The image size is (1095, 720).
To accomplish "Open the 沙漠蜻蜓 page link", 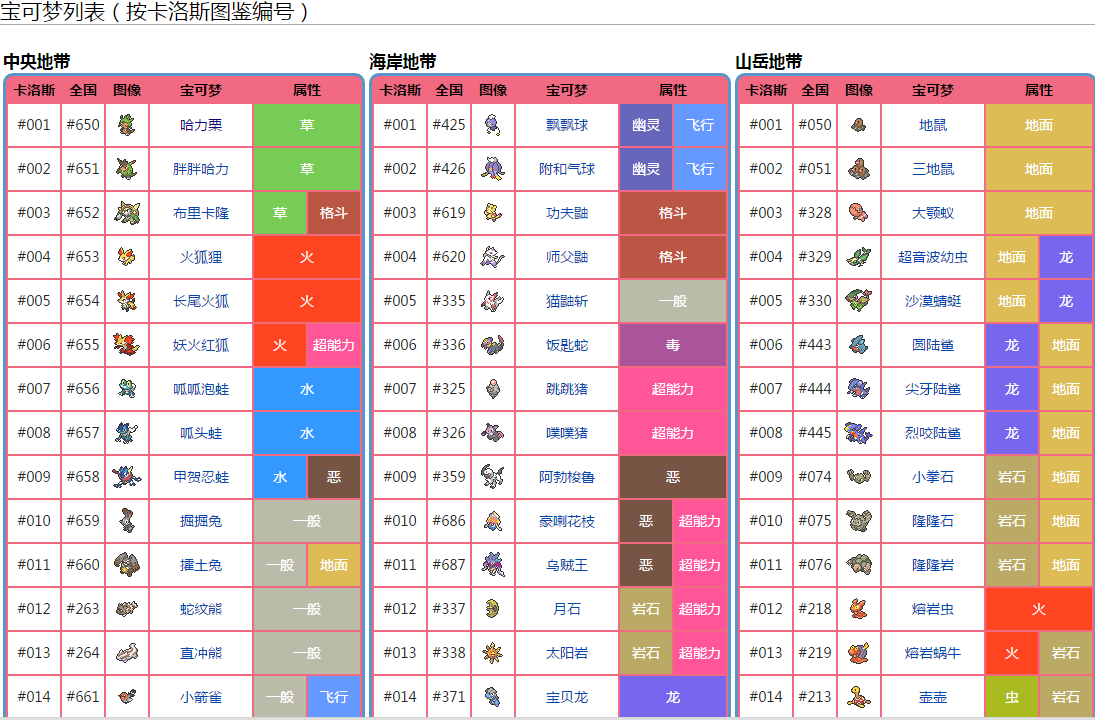I will 932,301.
